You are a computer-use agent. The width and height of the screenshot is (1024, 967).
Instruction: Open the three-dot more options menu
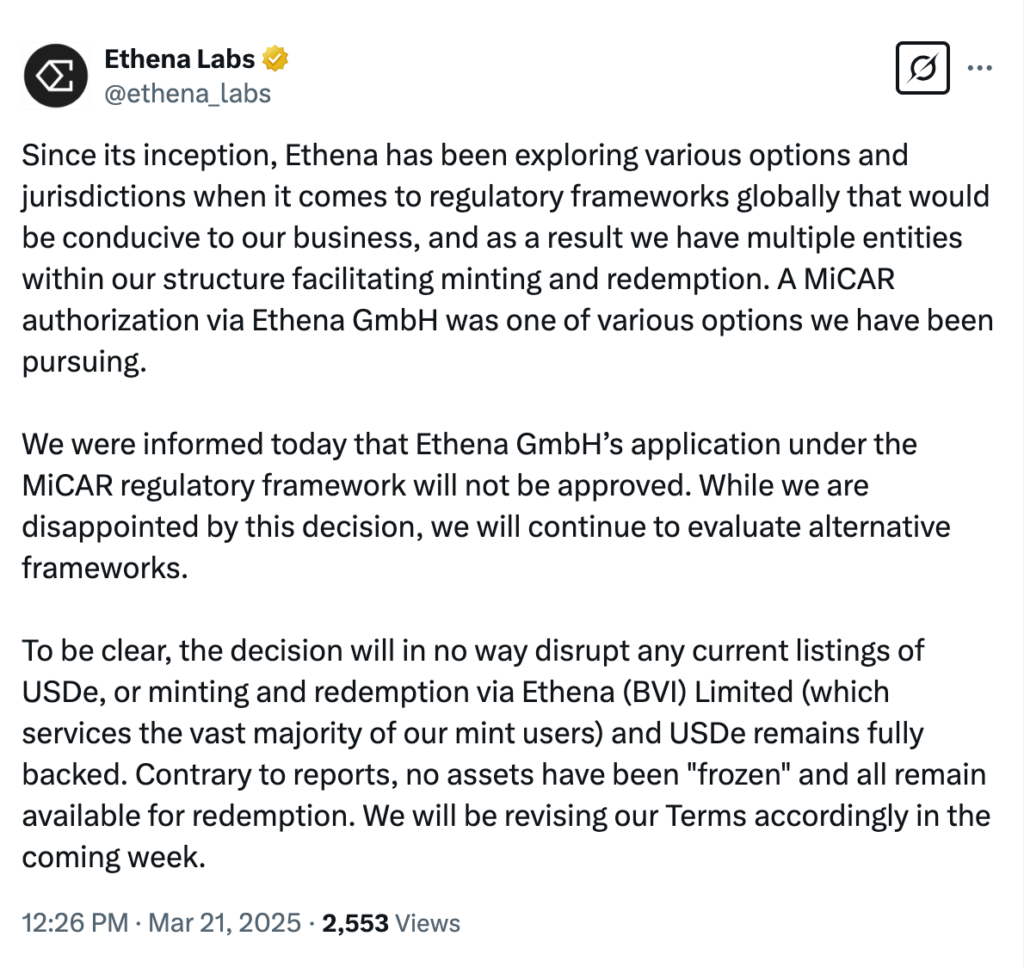coord(980,68)
